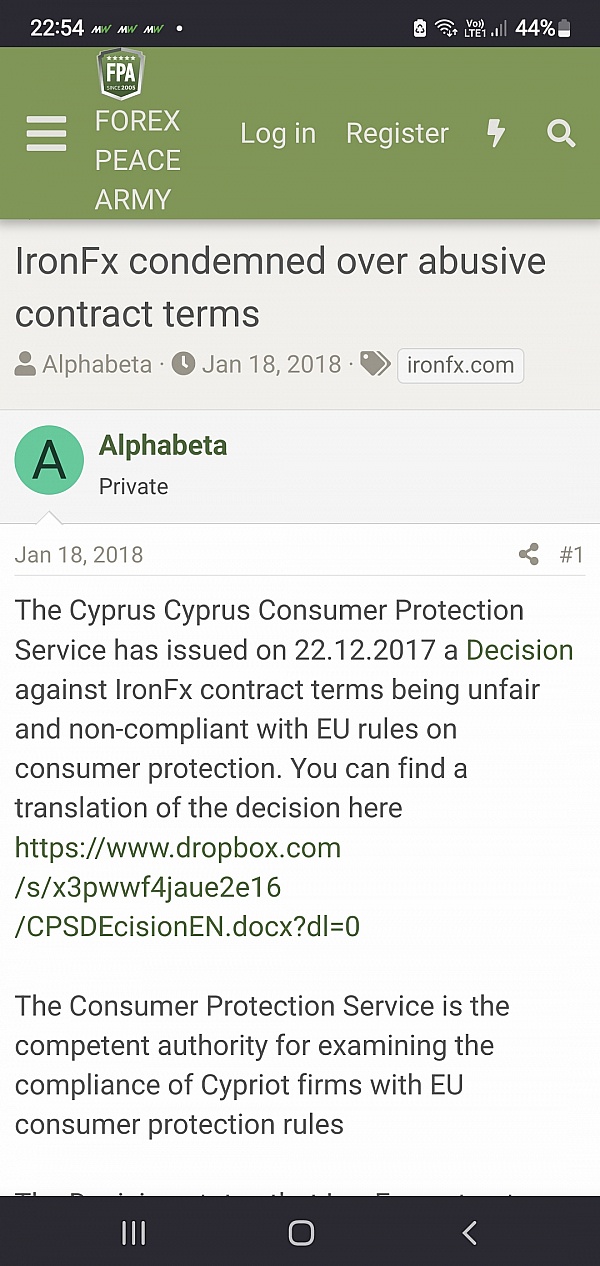Click the thread author Alphabeta under title
The image size is (600, 1266).
(x=98, y=365)
